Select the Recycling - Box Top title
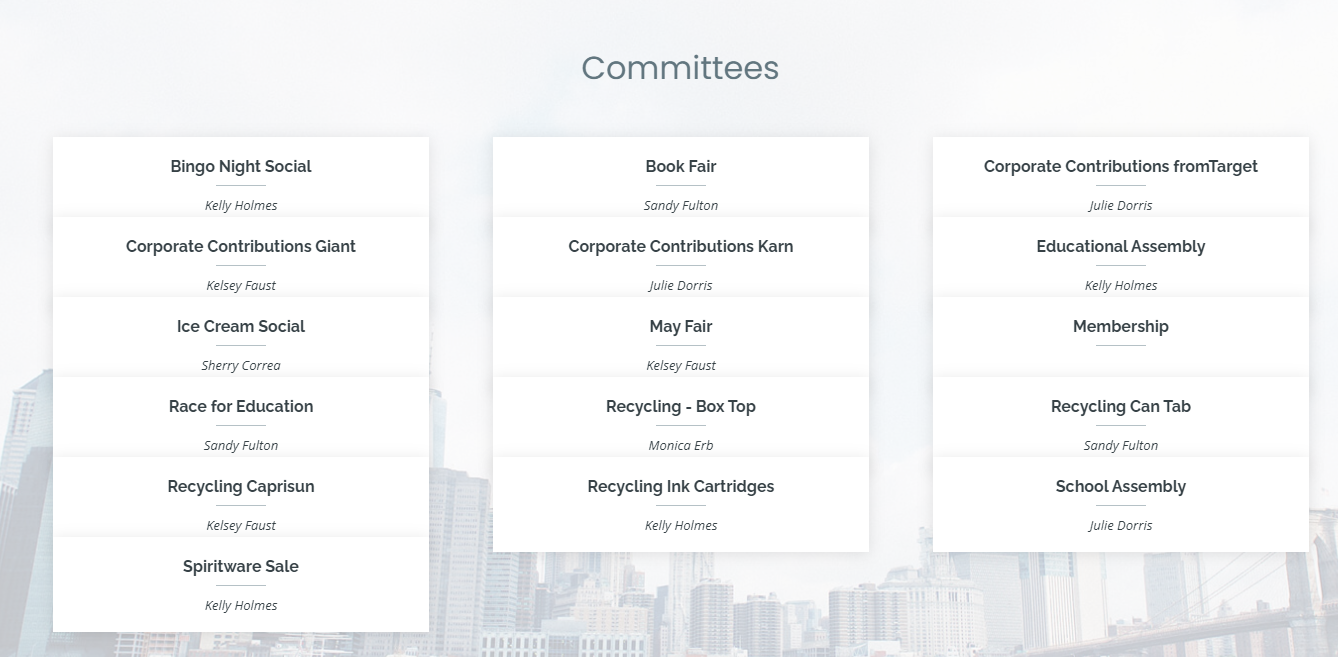Screen dimensions: 1338x657 click(681, 406)
